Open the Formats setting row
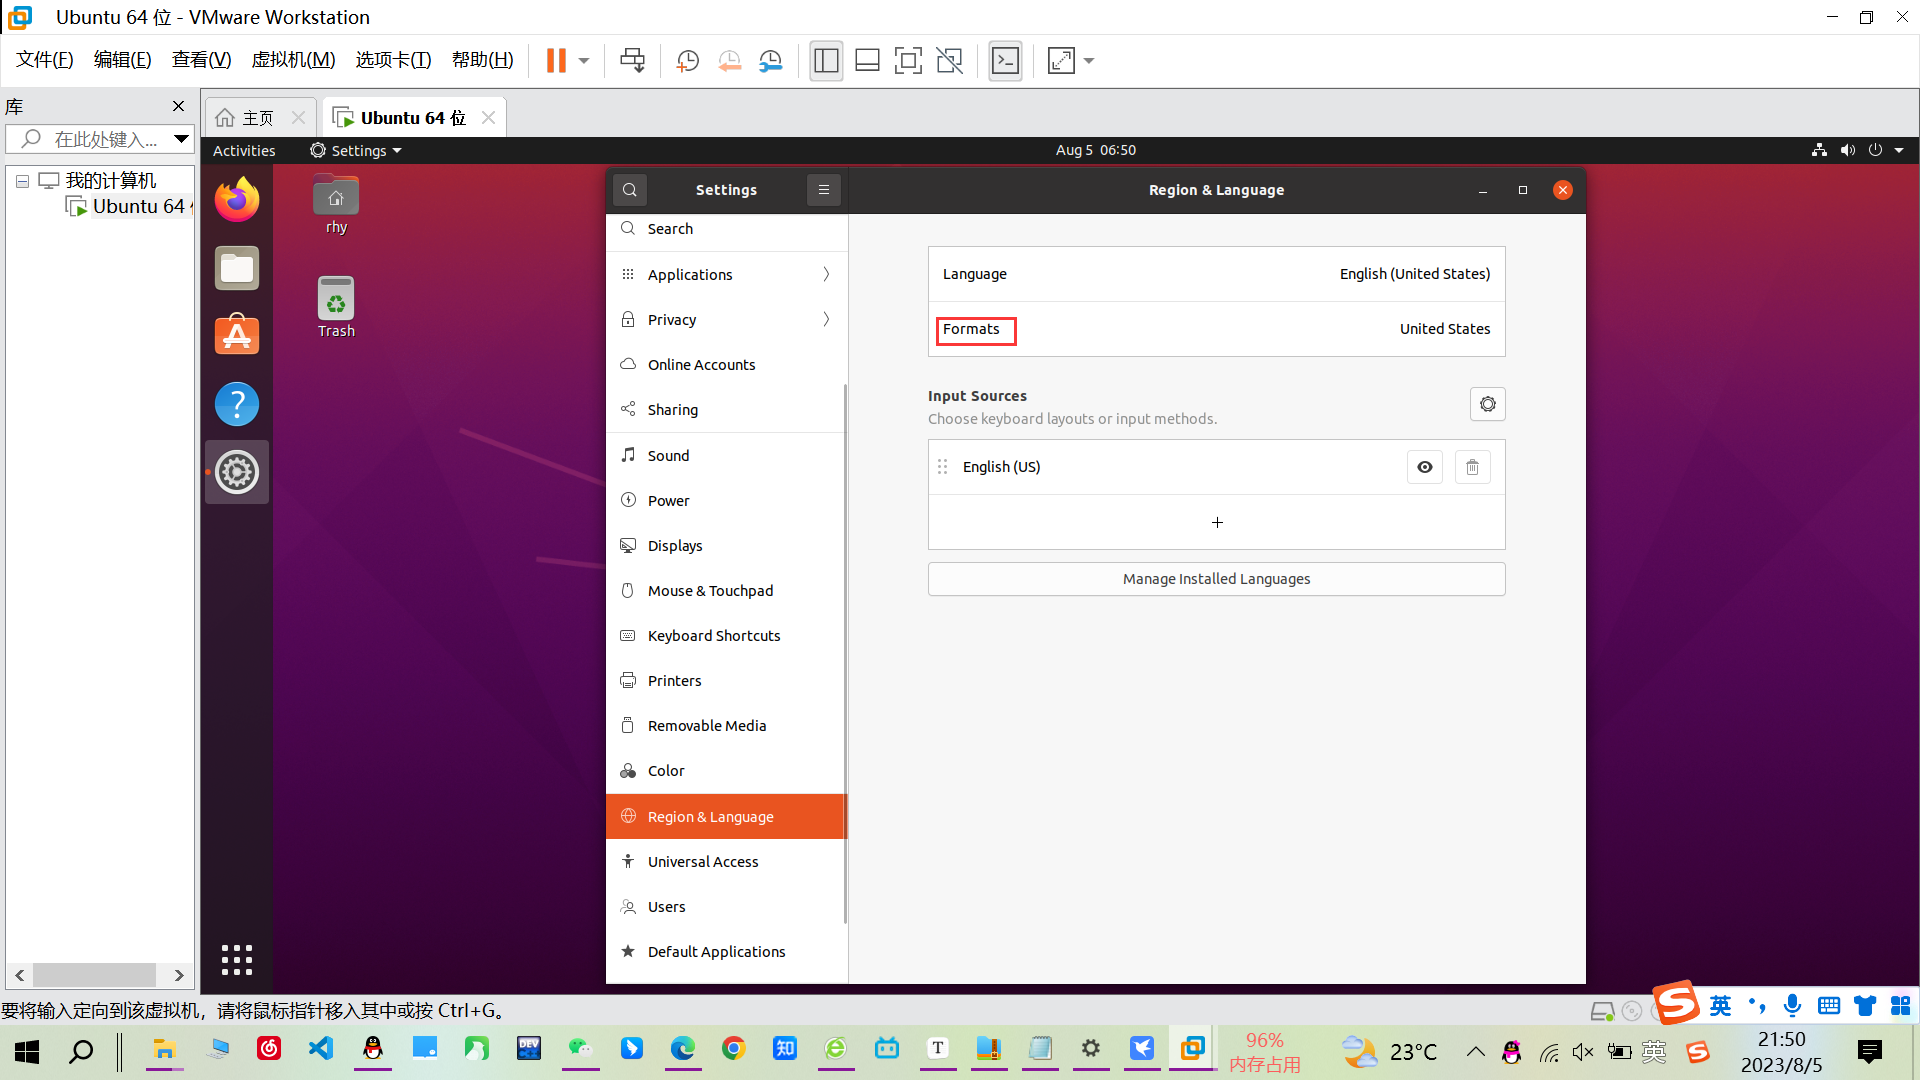The width and height of the screenshot is (1920, 1080). coord(1217,329)
